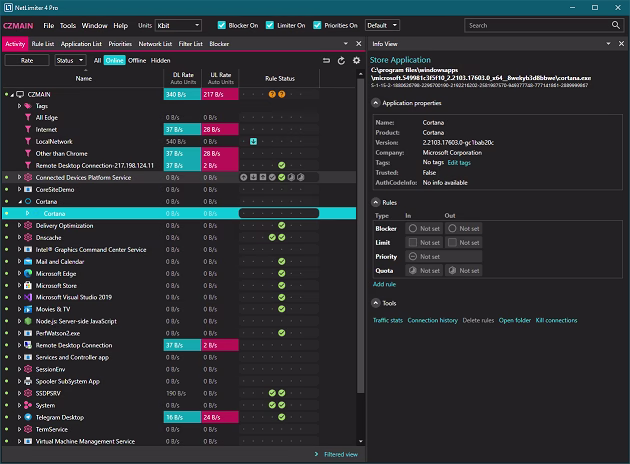Click the Kill connections link

click(x=556, y=321)
